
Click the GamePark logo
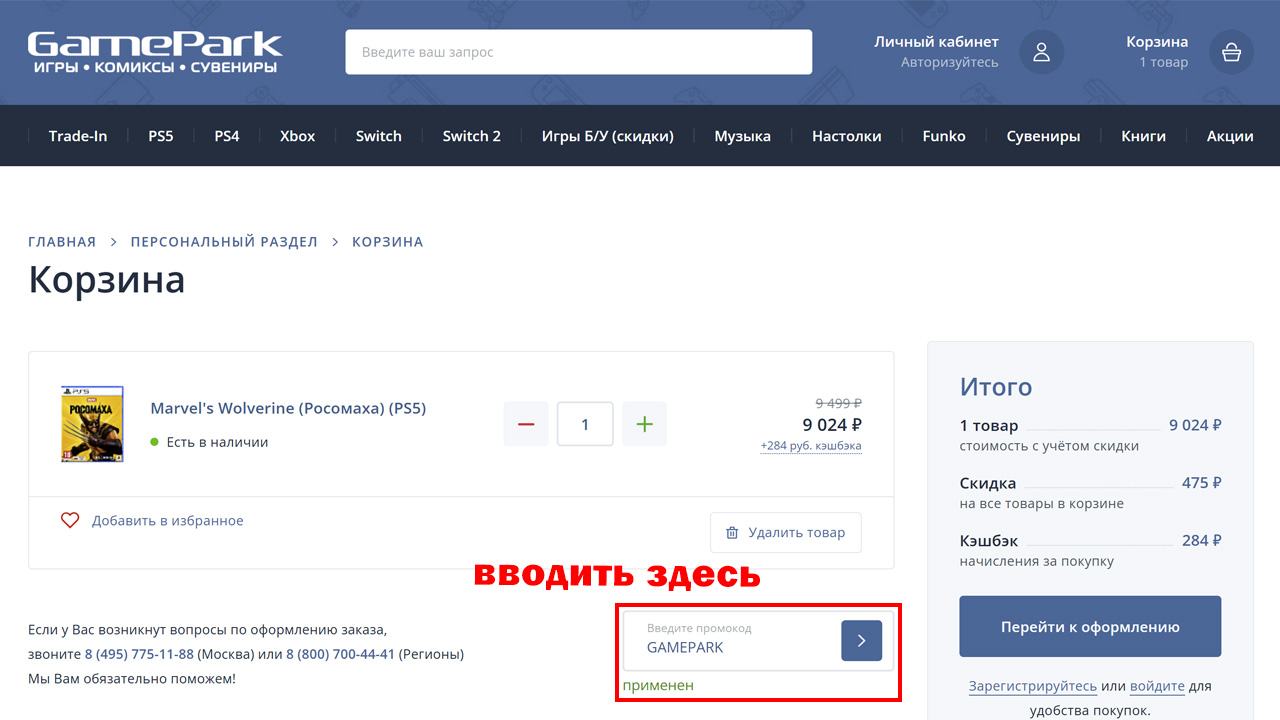[x=155, y=52]
